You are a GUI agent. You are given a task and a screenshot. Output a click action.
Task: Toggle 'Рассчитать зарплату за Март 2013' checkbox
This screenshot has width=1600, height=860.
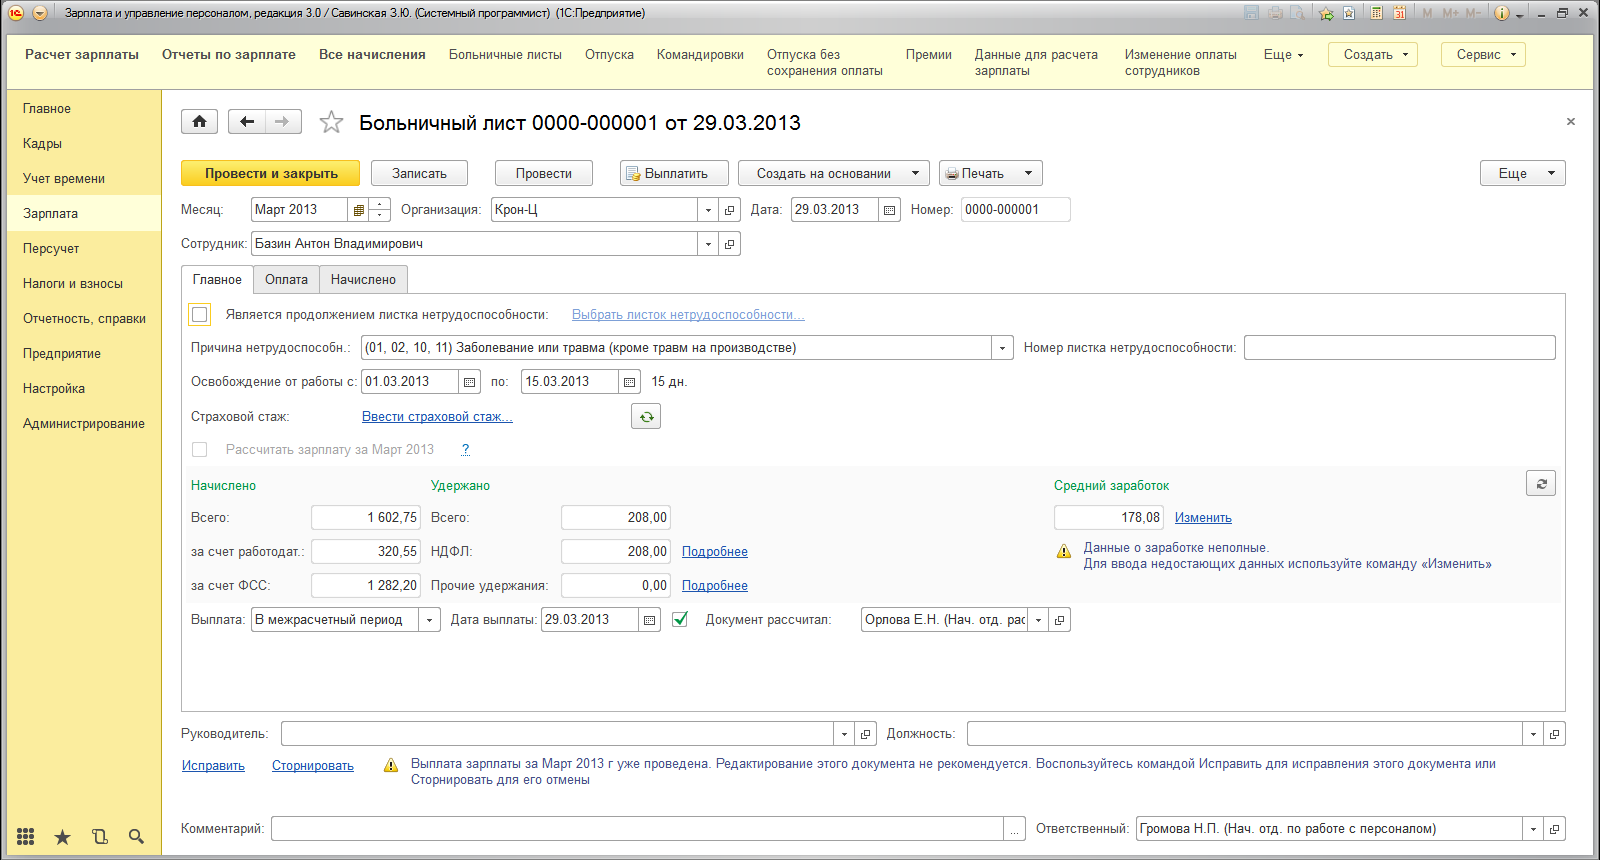tap(200, 449)
